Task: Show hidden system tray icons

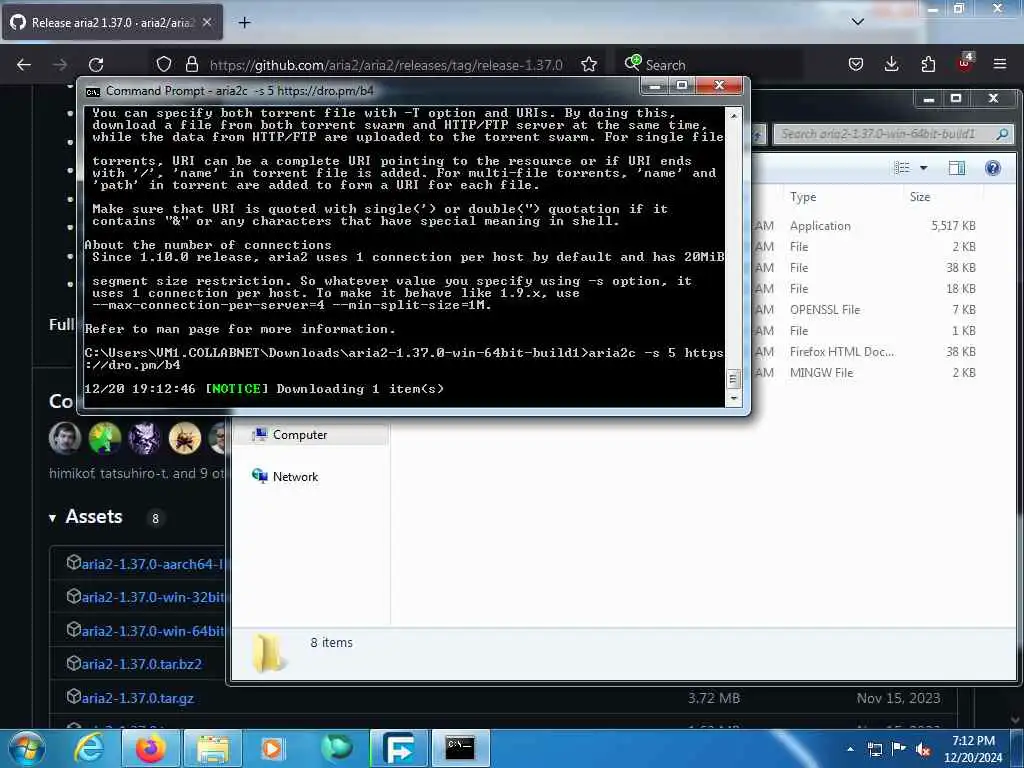Action: (x=850, y=749)
